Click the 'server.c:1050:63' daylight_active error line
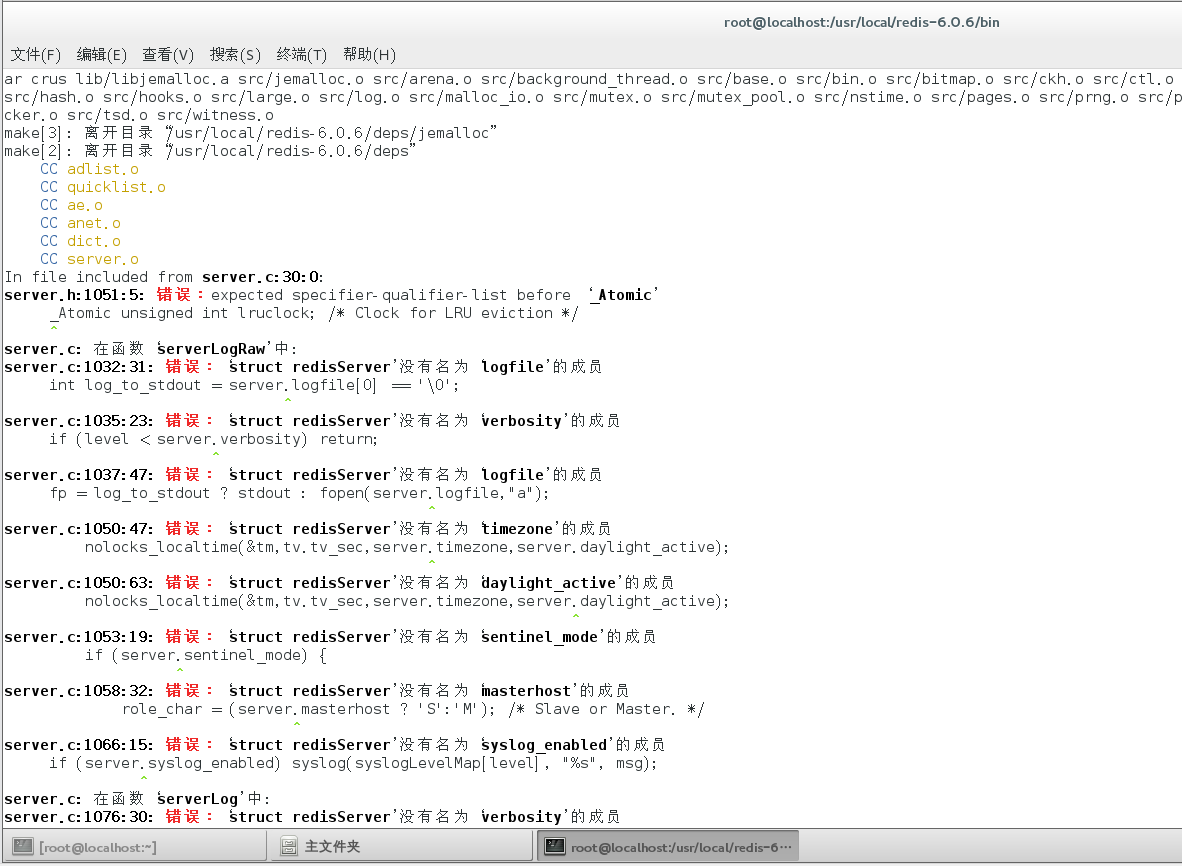 click(x=339, y=583)
